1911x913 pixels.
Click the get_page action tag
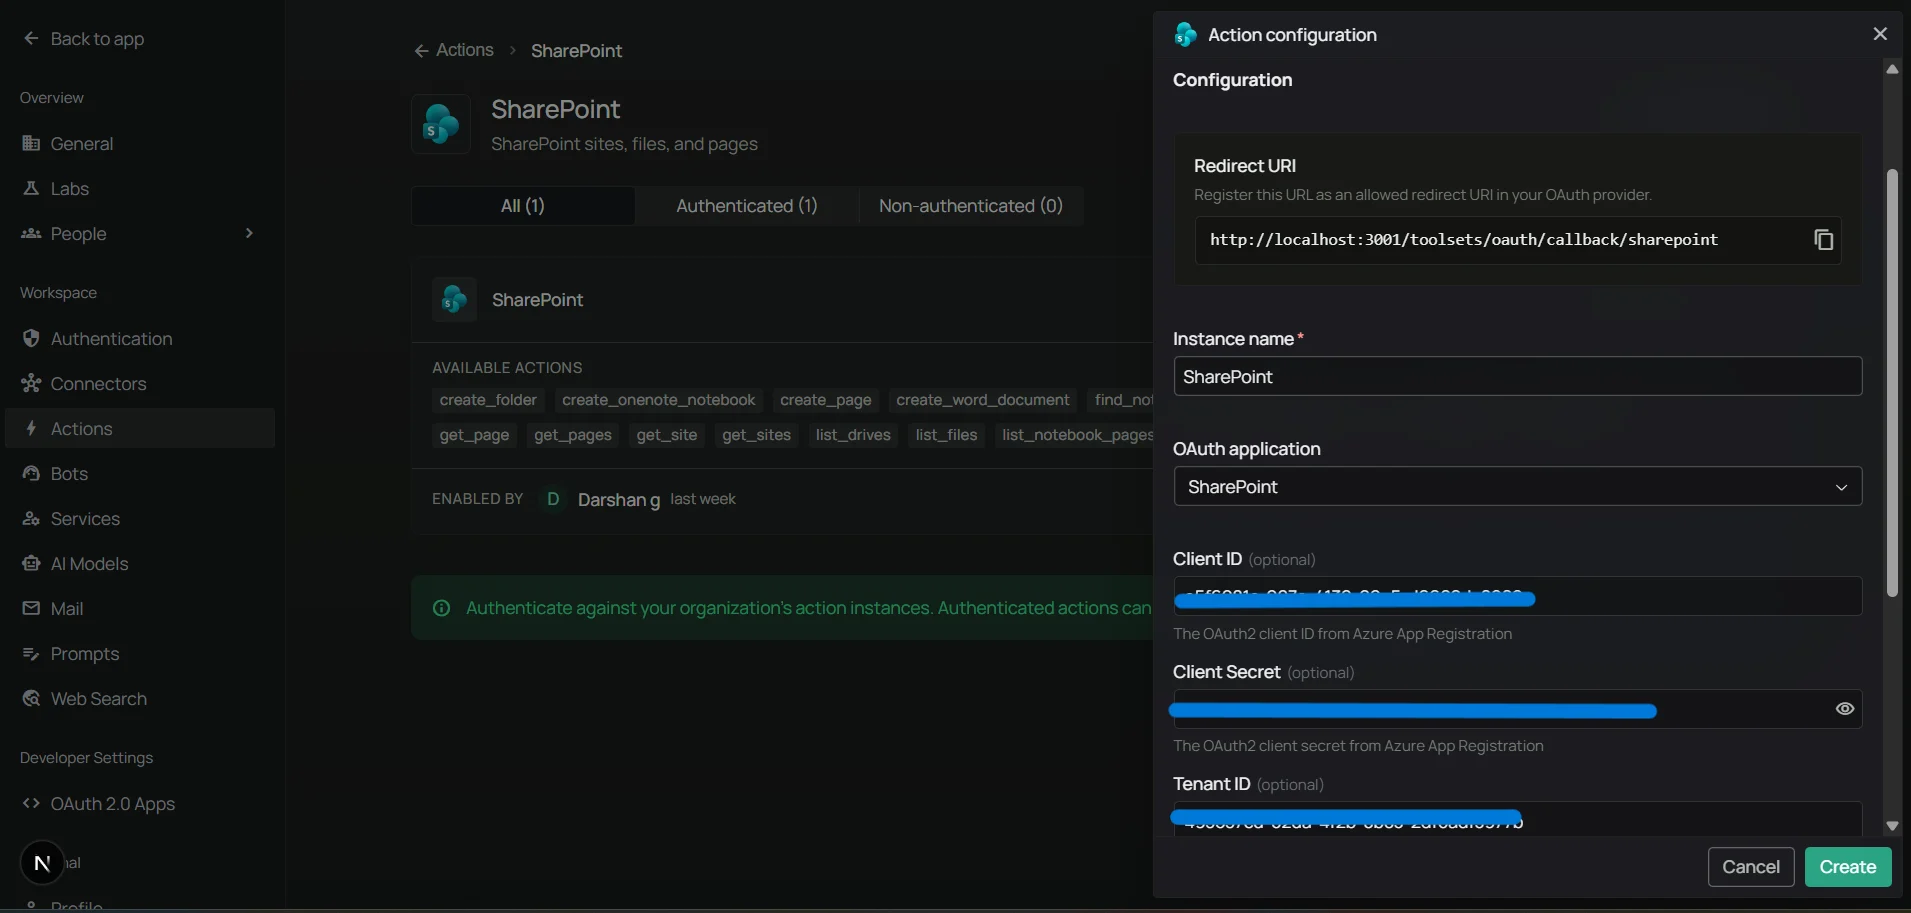click(x=474, y=435)
